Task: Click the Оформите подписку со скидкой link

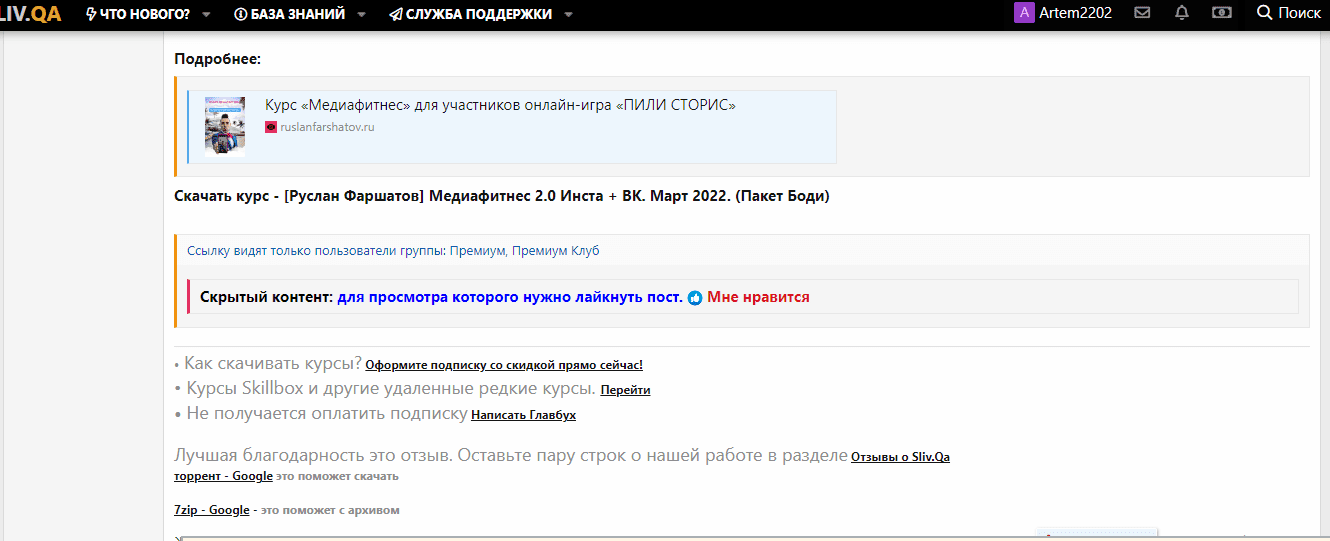Action: 503,365
